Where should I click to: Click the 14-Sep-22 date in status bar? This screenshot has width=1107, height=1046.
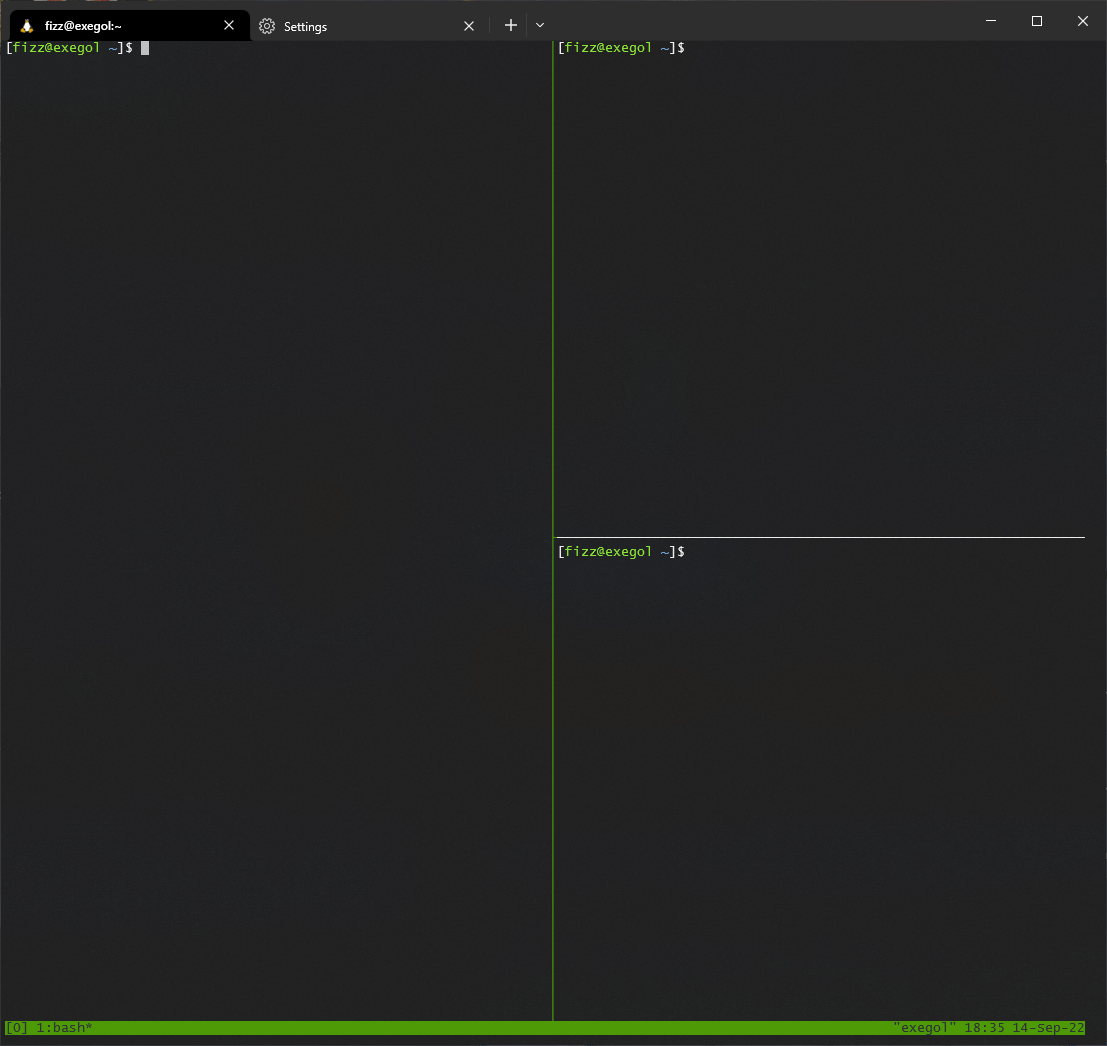pyautogui.click(x=1048, y=1028)
